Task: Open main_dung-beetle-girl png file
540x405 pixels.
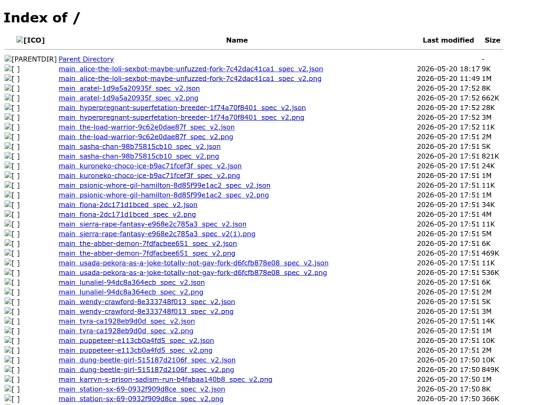Action: 146,370
